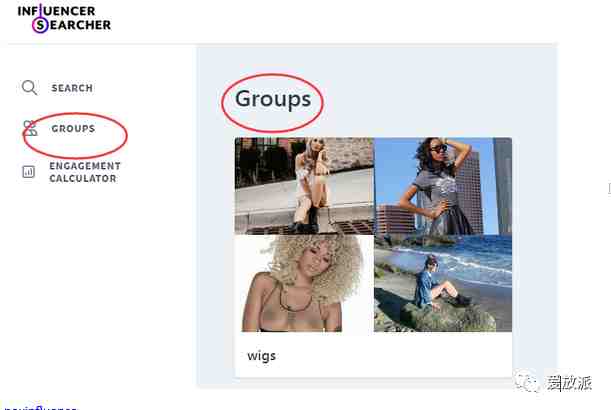The image size is (611, 410).
Task: Open photo of woman wearing sunglasses by skyscrapers
Action: 443,186
